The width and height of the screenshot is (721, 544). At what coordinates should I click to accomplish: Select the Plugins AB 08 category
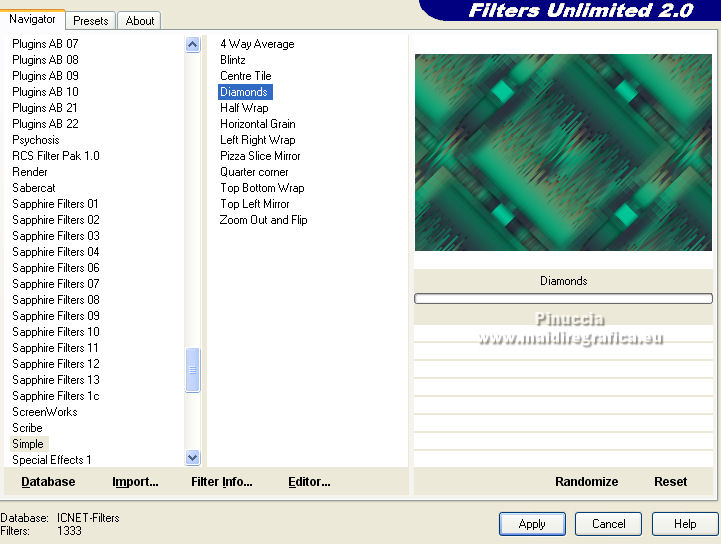click(45, 60)
